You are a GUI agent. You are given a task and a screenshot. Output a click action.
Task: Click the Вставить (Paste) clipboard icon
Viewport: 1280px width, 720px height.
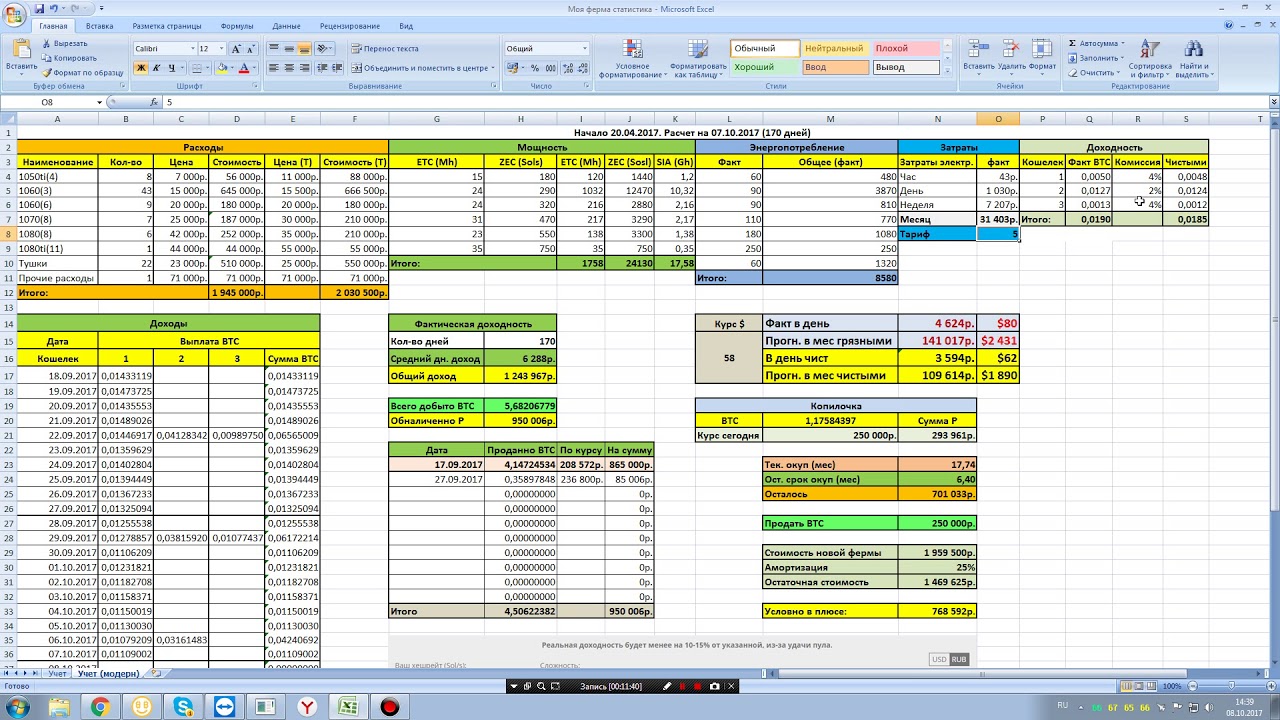pyautogui.click(x=21, y=50)
